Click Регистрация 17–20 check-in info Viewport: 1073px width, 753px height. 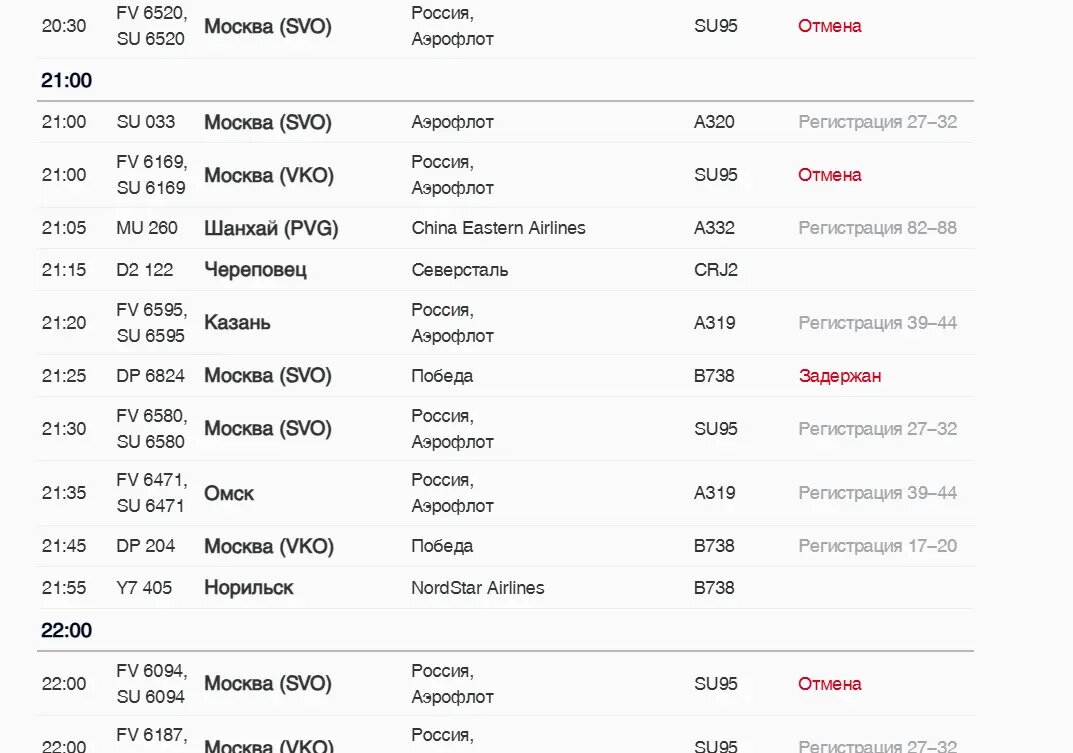(877, 546)
